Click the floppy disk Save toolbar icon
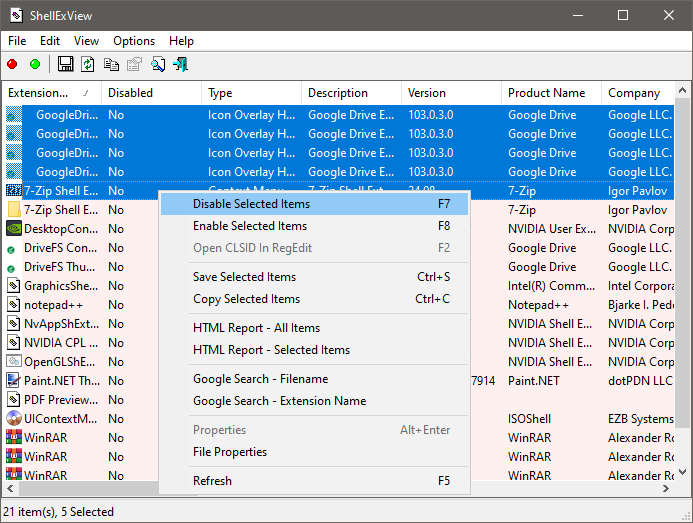693x523 pixels. tap(65, 65)
